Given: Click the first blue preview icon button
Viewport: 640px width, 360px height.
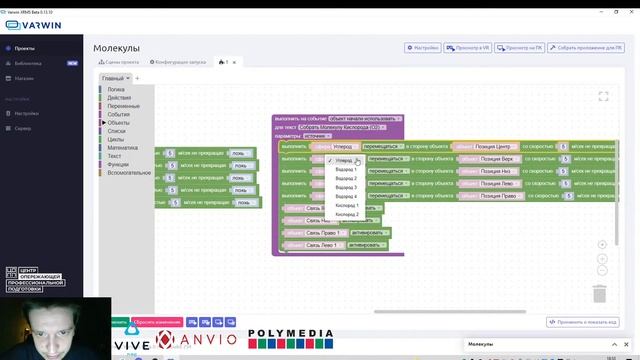Looking at the screenshot, I should point(192,322).
